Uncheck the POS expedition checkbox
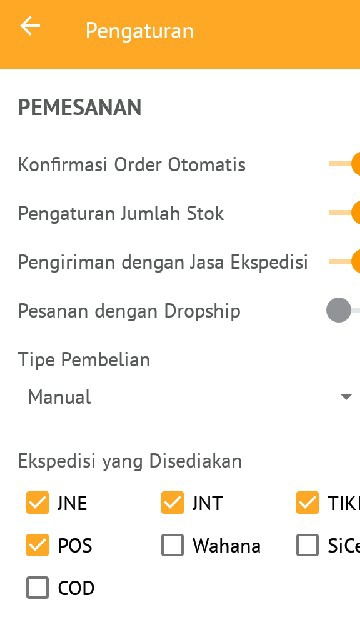This screenshot has width=360, height=640. [x=37, y=545]
